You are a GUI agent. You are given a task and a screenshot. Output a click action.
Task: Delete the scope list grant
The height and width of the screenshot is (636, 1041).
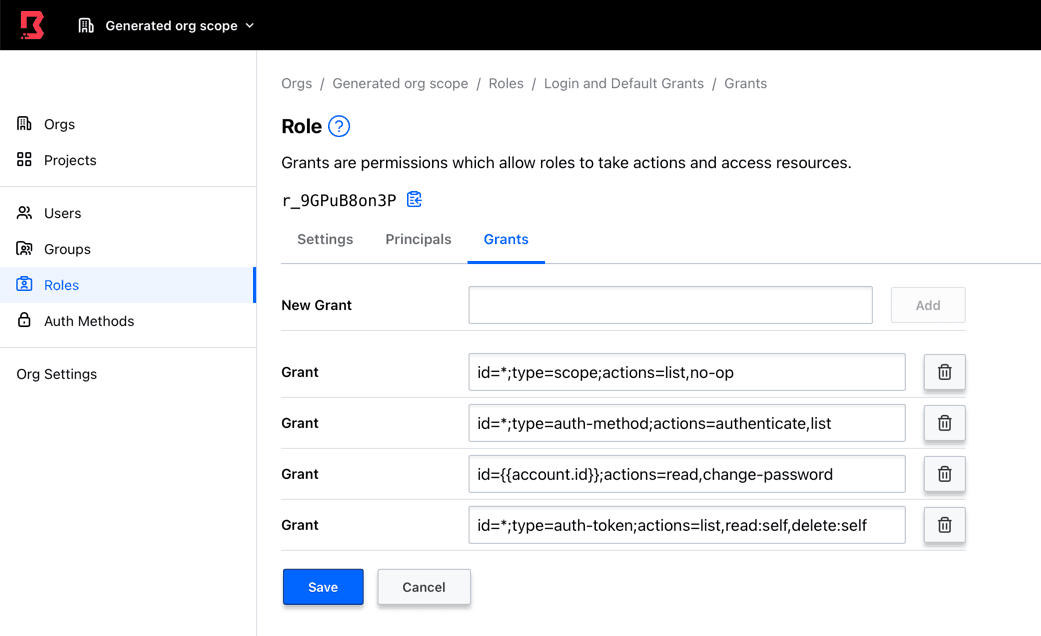click(944, 372)
